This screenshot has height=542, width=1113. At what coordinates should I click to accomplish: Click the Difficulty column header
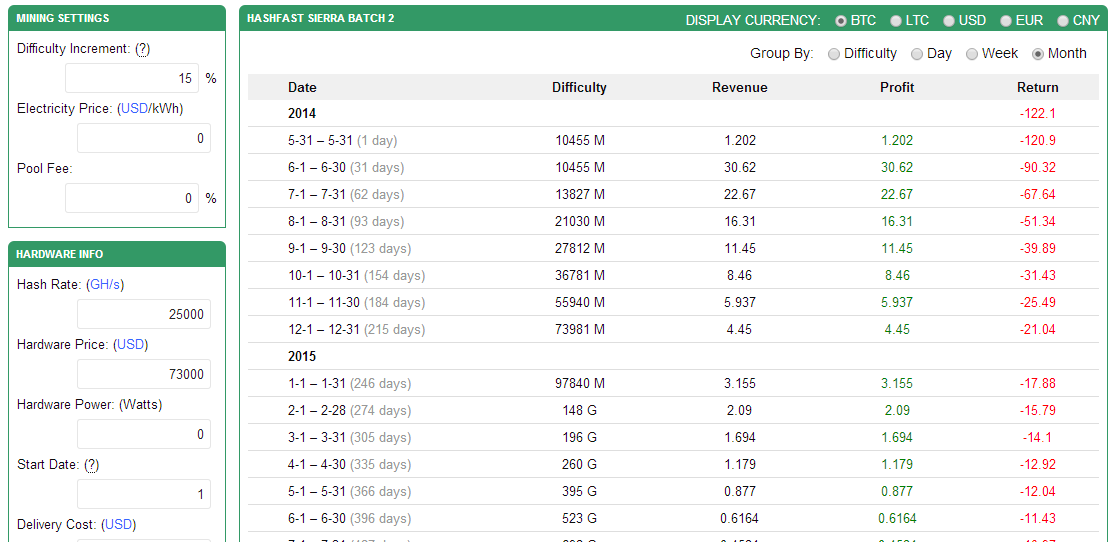click(579, 87)
